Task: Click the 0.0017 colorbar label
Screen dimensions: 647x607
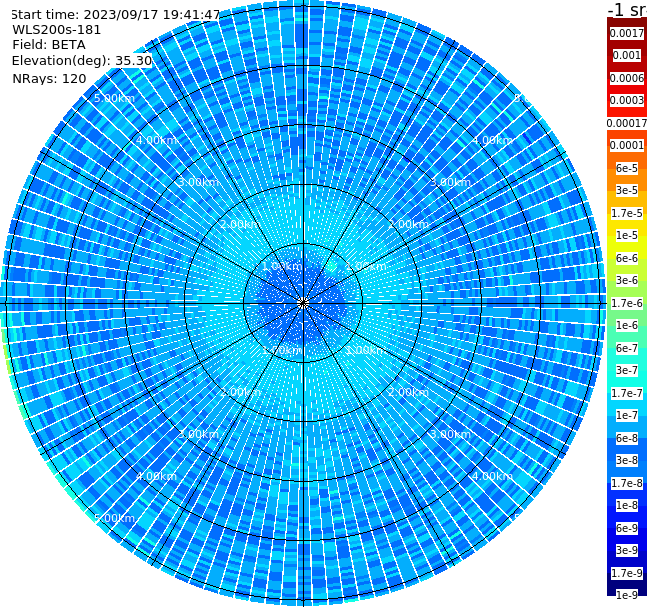Action: coord(626,33)
